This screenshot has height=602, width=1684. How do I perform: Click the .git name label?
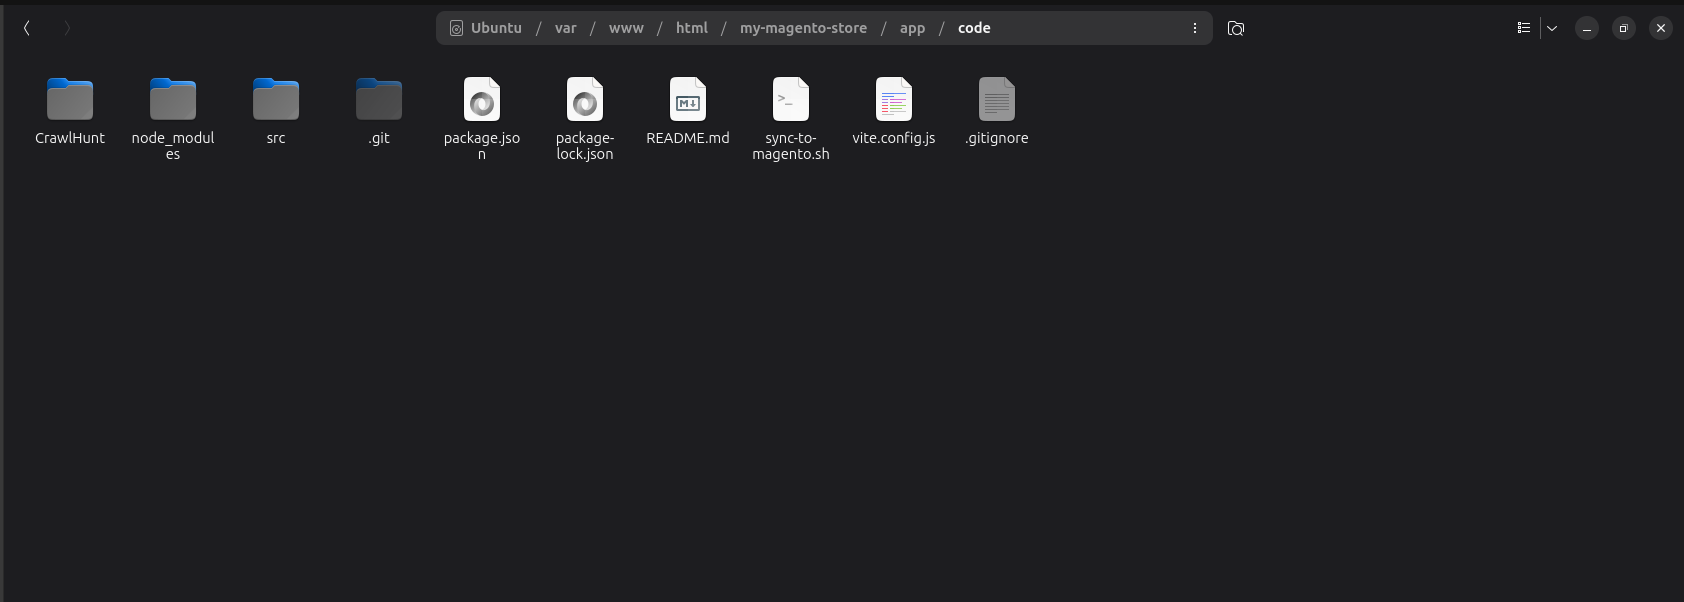click(379, 138)
